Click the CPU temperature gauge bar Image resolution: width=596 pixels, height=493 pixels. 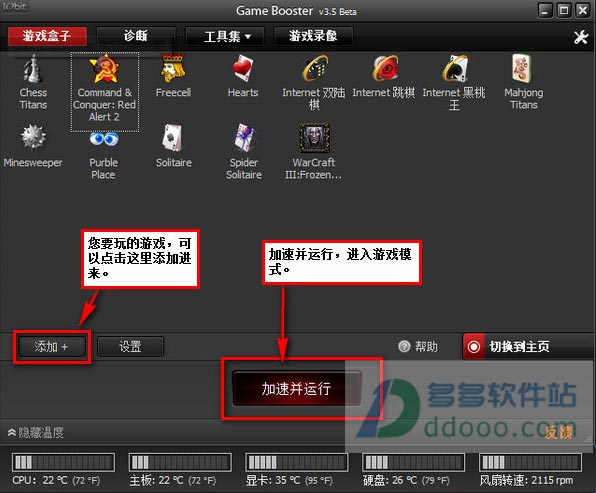coord(63,462)
